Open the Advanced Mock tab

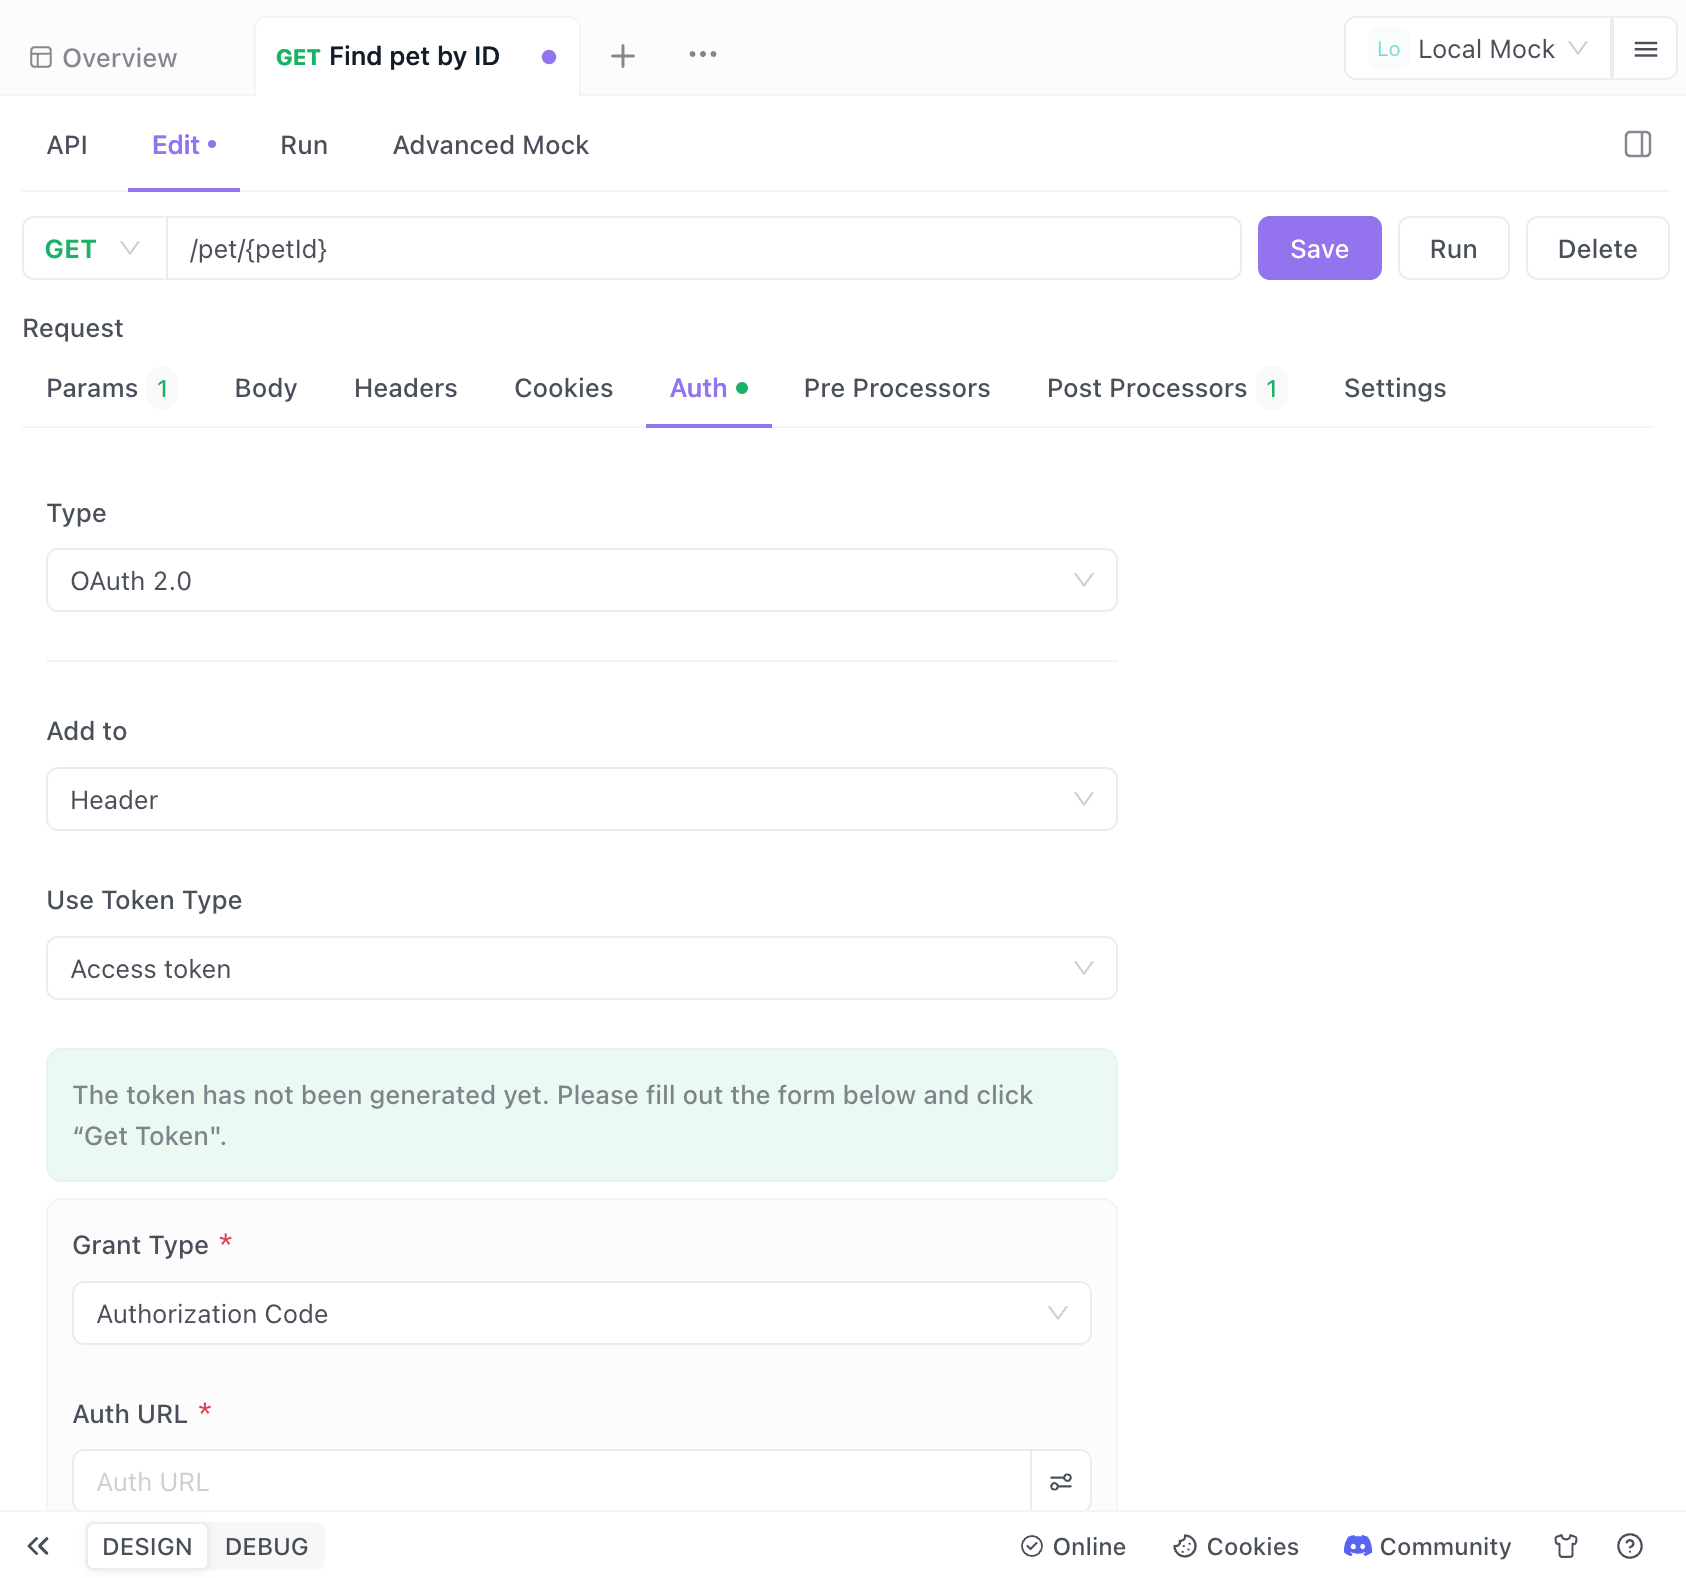tap(490, 145)
